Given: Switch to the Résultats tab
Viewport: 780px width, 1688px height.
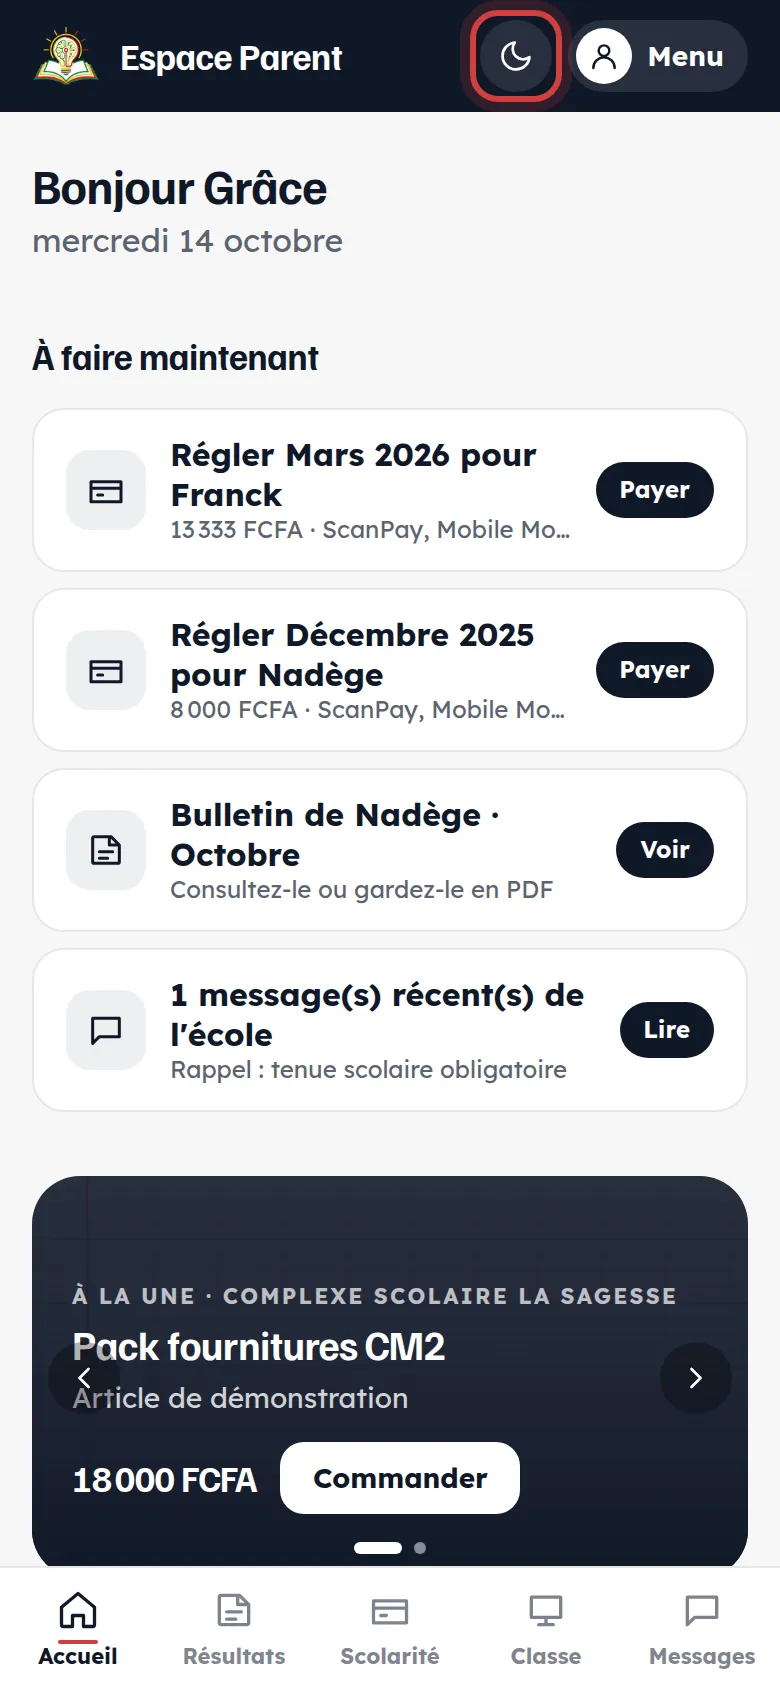Looking at the screenshot, I should coord(234,1628).
